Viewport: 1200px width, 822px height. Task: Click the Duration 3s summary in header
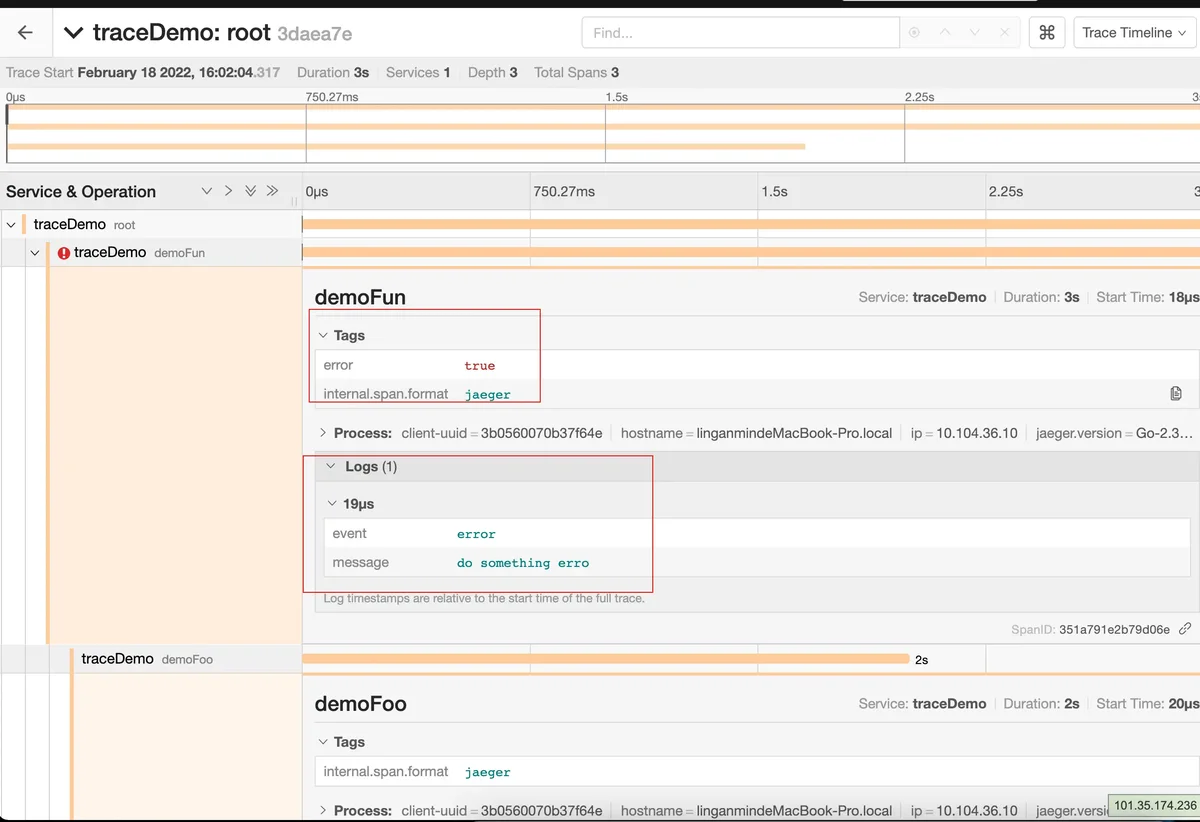(x=333, y=73)
